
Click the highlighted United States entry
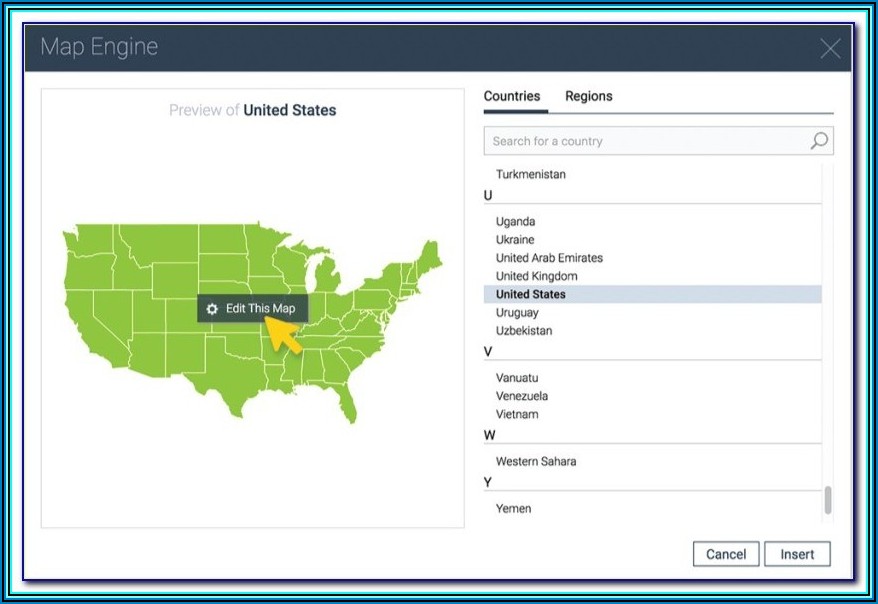coord(530,294)
